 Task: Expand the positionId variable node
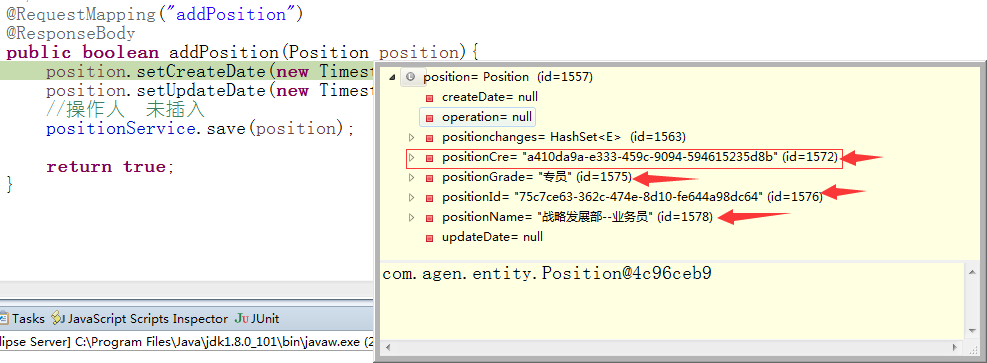tap(411, 198)
